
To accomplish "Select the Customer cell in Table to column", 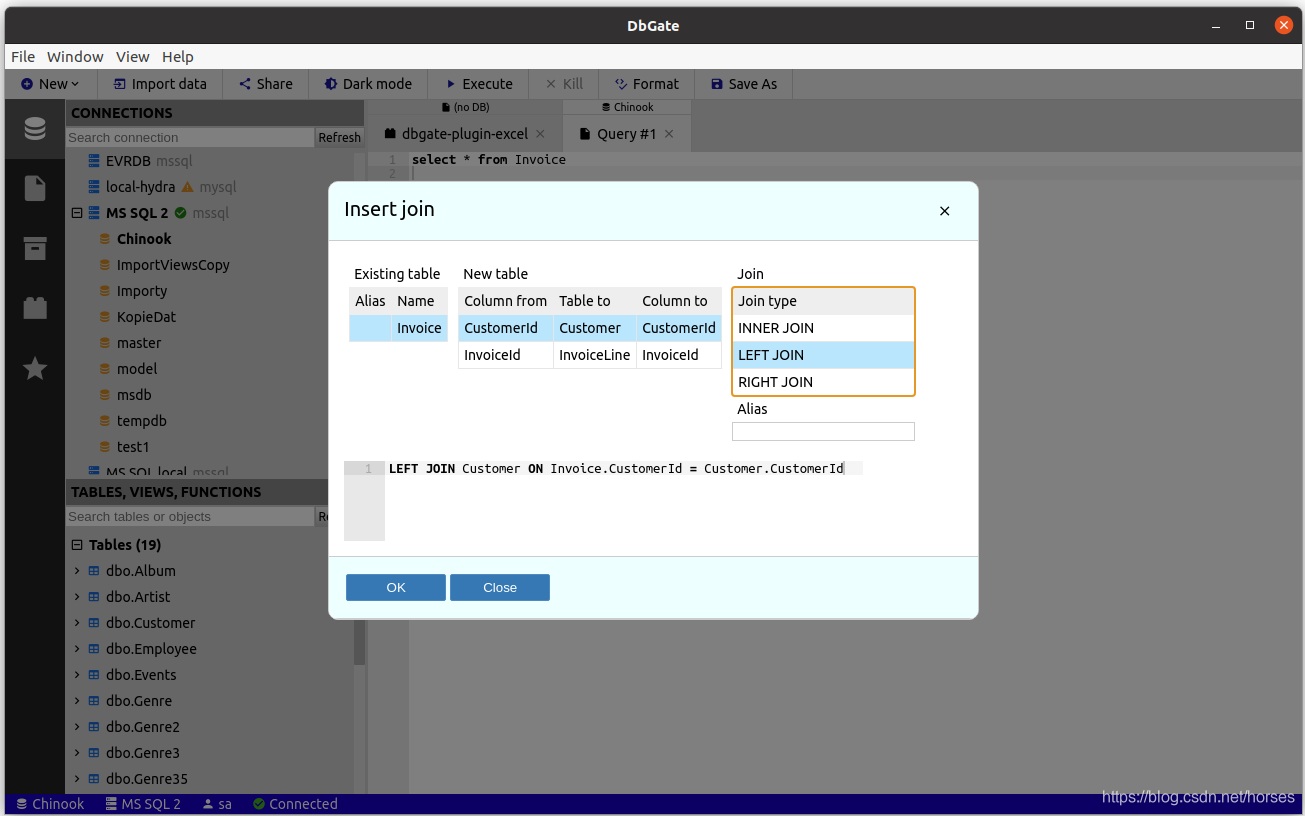I will (594, 328).
